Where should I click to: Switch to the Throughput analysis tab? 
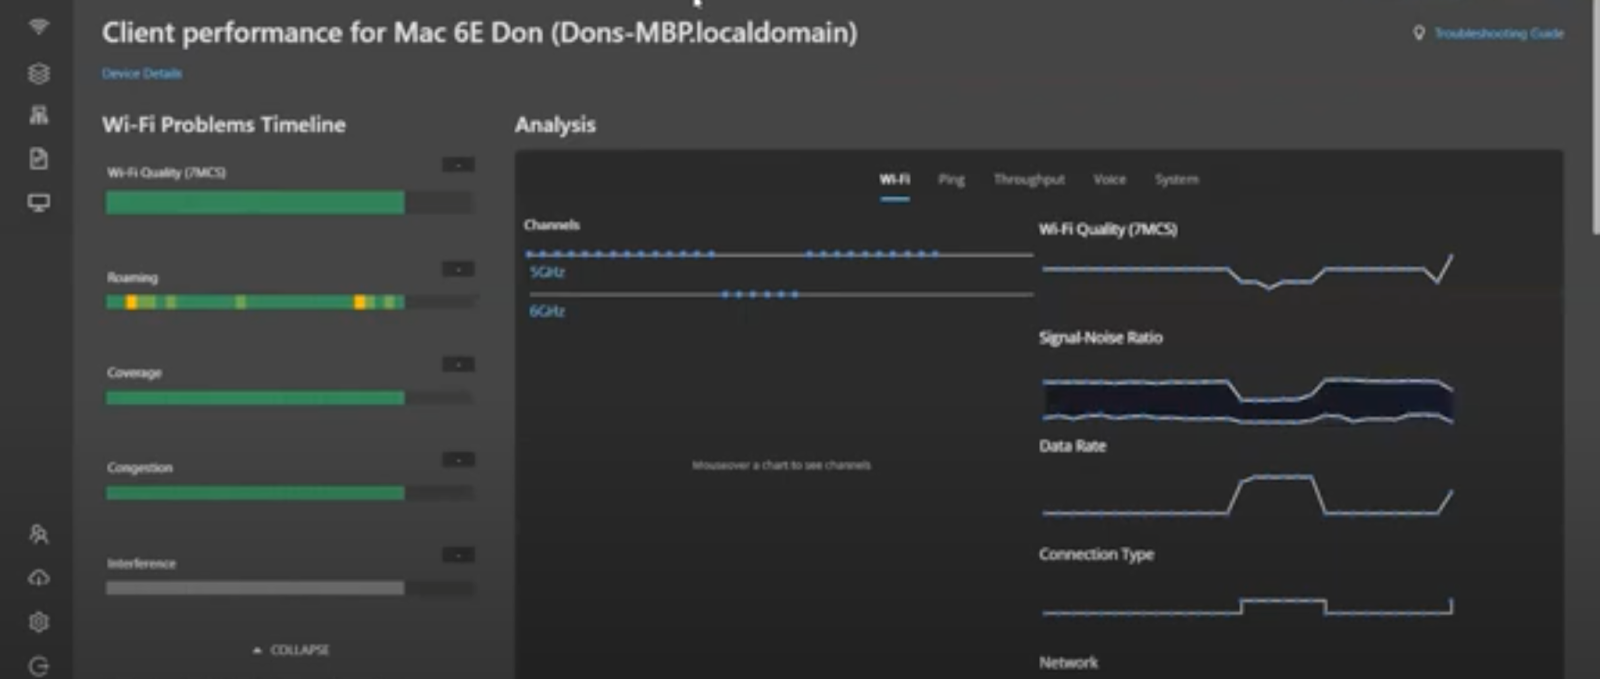coord(1029,180)
